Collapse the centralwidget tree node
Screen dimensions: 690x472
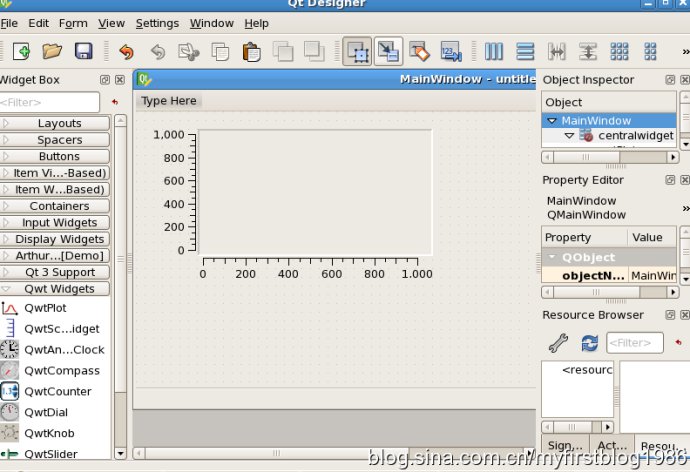click(x=569, y=135)
